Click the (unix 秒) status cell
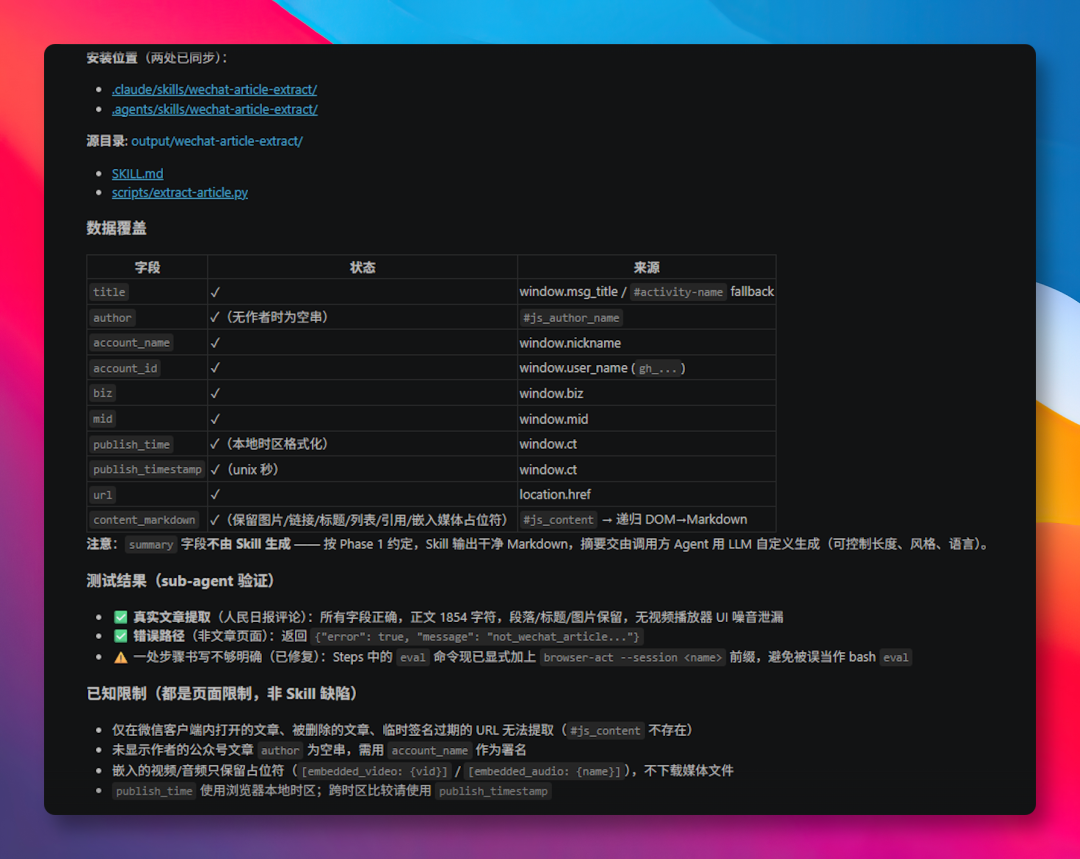Image resolution: width=1080 pixels, height=859 pixels. [362, 469]
